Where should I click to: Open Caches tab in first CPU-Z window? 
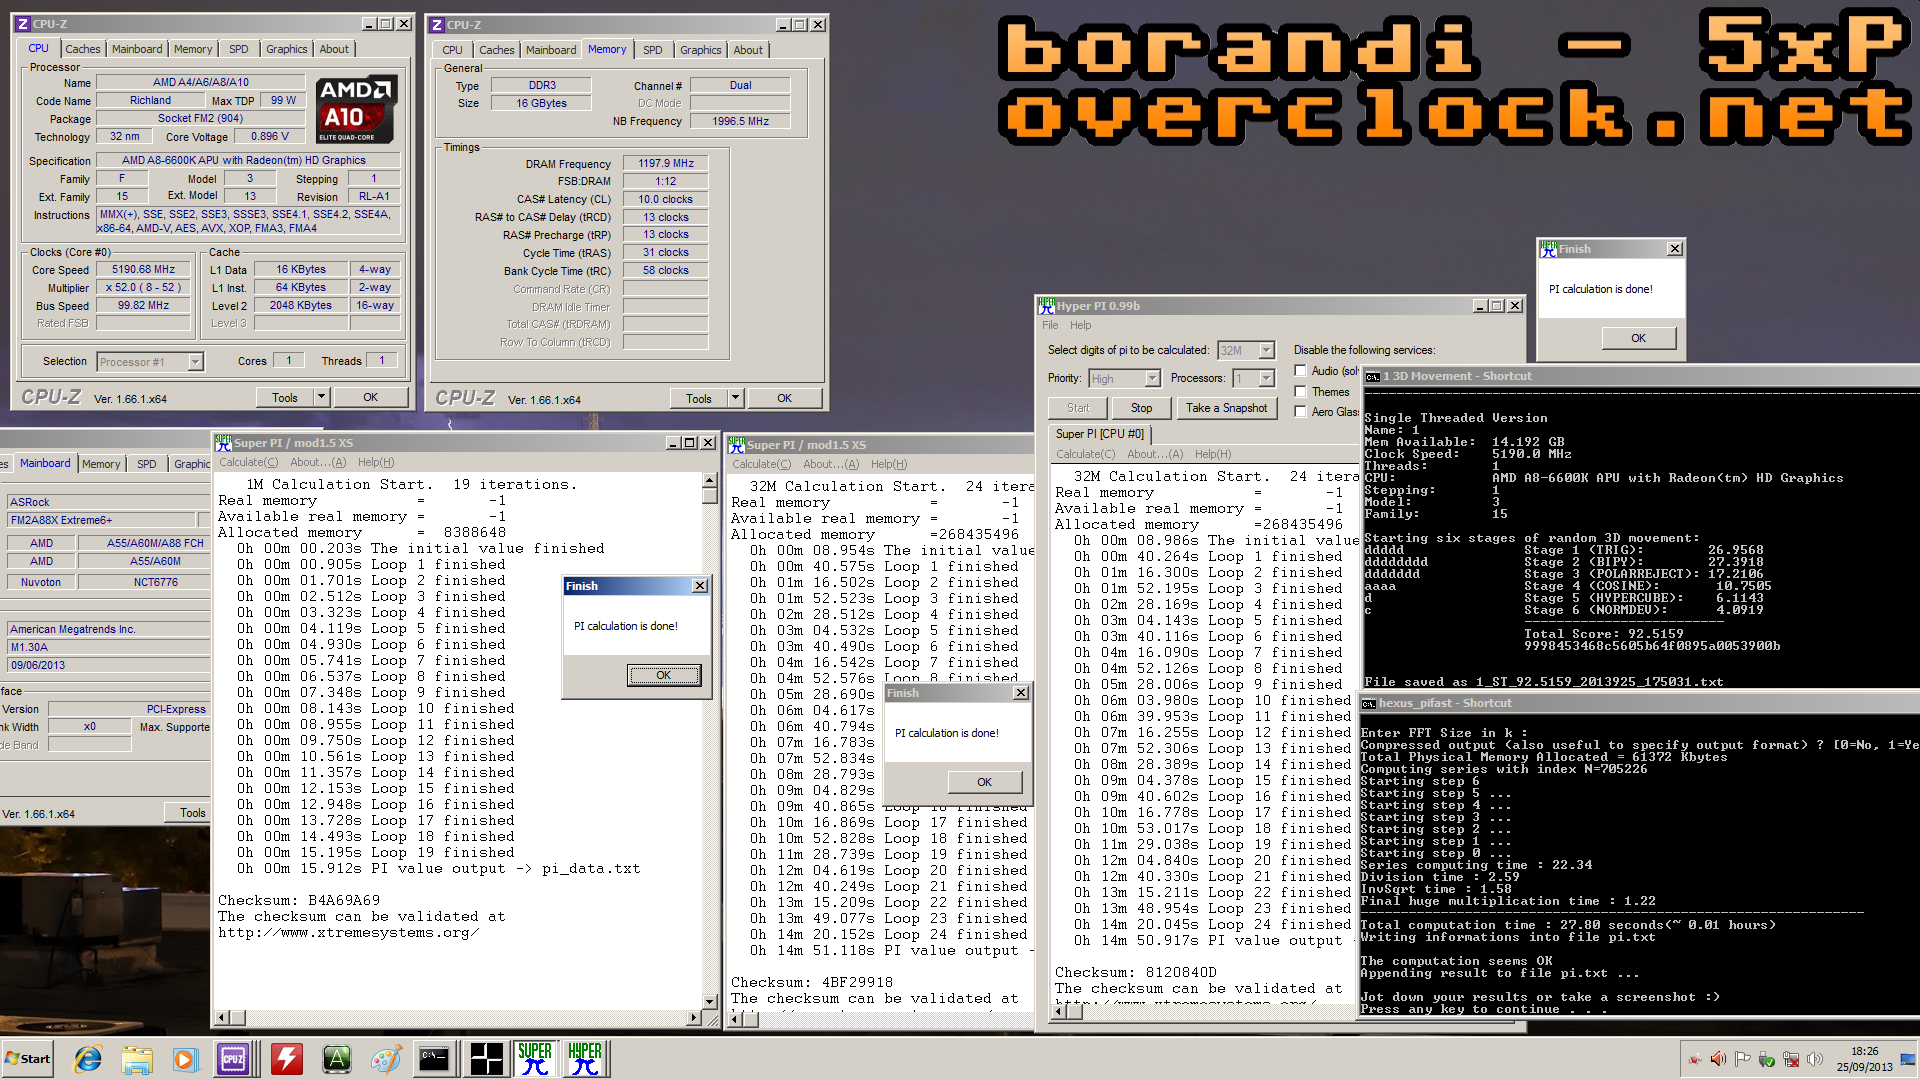click(x=83, y=49)
